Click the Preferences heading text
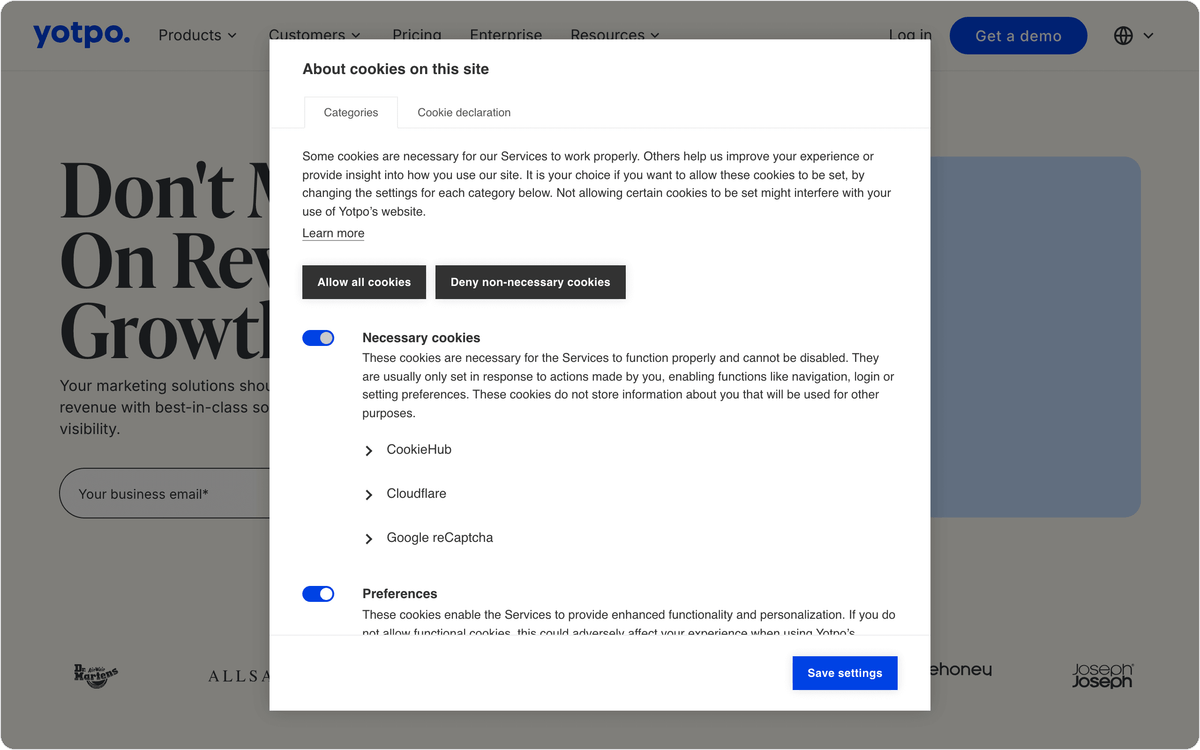 (x=400, y=594)
